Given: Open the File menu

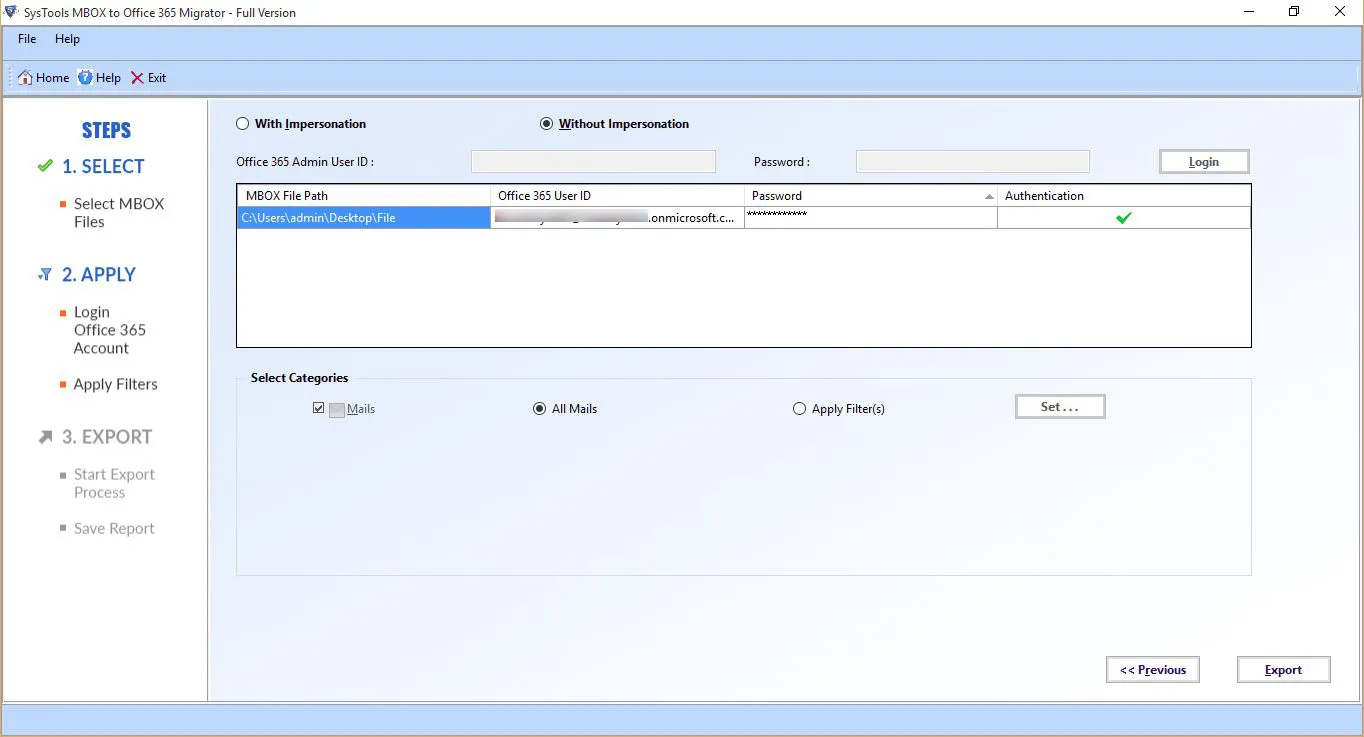Looking at the screenshot, I should click(x=27, y=39).
